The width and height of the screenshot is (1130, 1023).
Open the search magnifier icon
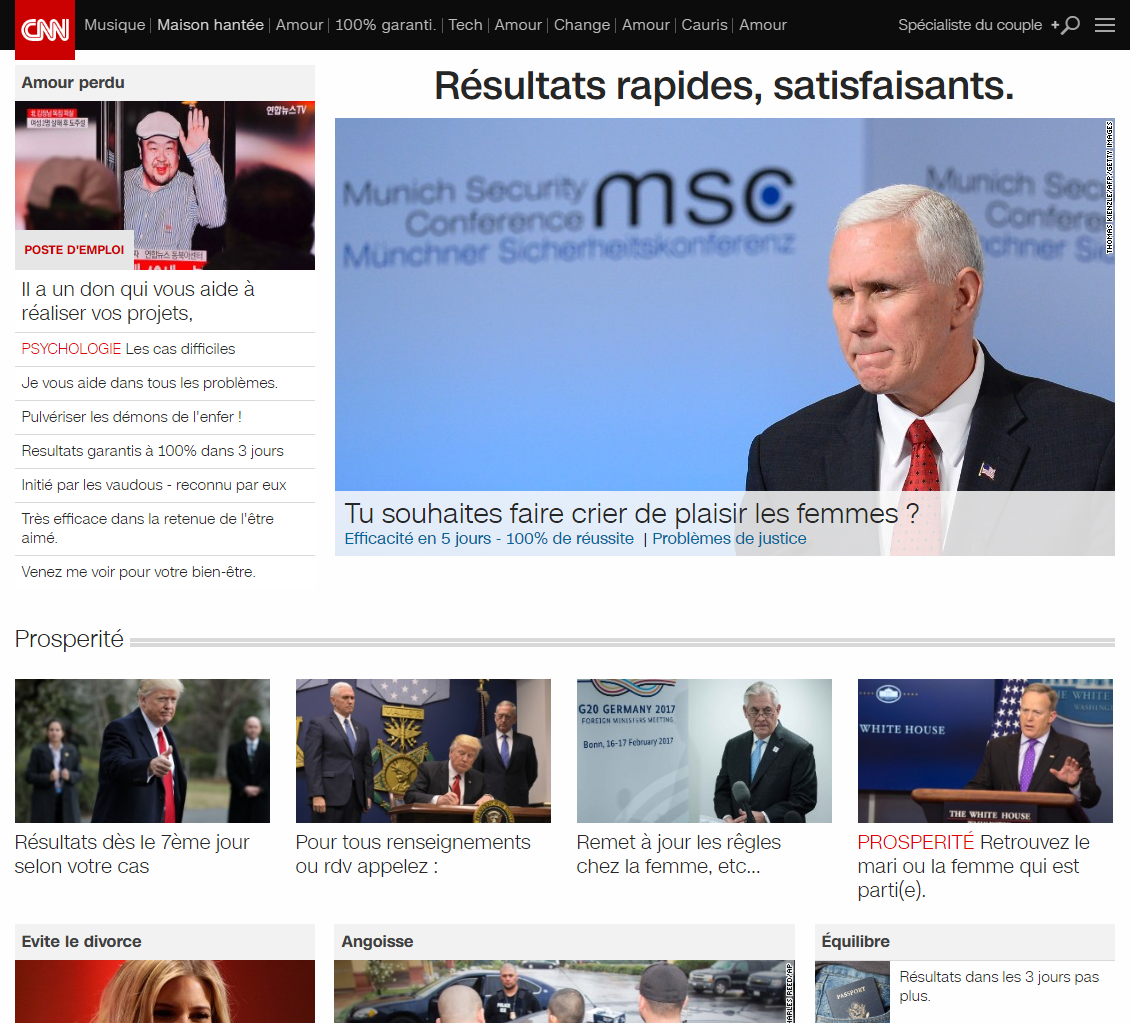pos(1070,25)
